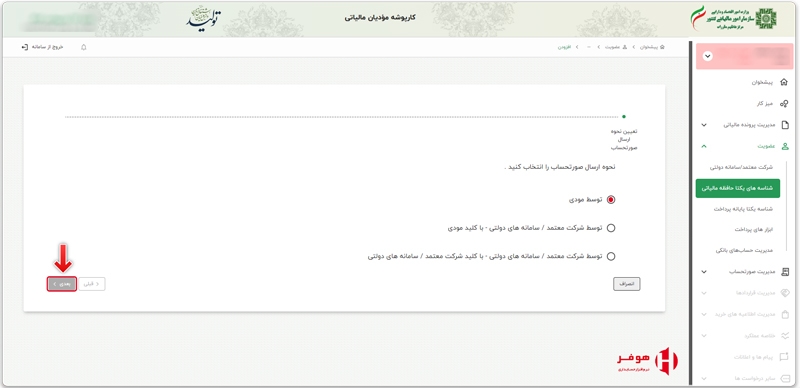Click the document icon of مدیریت پرونده مالیاتی
The height and width of the screenshot is (388, 800).
(x=785, y=125)
